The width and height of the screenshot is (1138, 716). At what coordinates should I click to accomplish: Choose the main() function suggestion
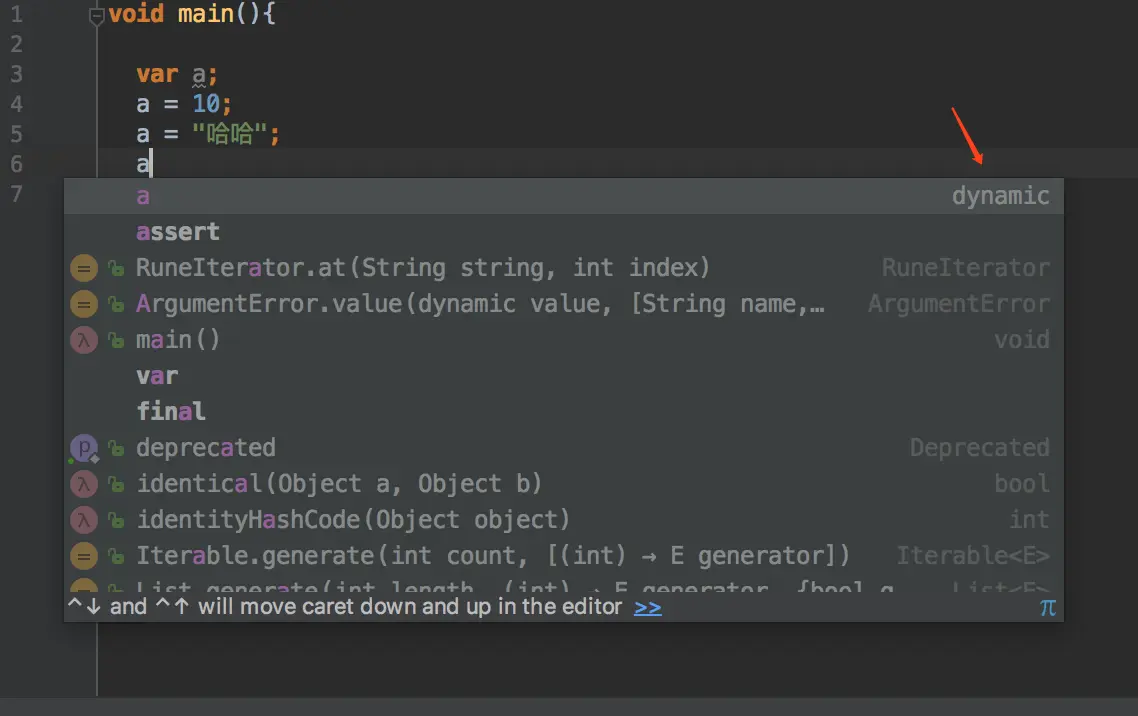pos(564,340)
